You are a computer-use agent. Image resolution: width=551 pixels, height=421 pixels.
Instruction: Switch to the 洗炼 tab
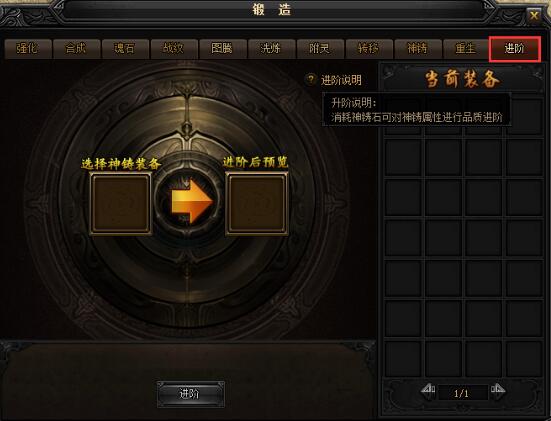pyautogui.click(x=272, y=48)
